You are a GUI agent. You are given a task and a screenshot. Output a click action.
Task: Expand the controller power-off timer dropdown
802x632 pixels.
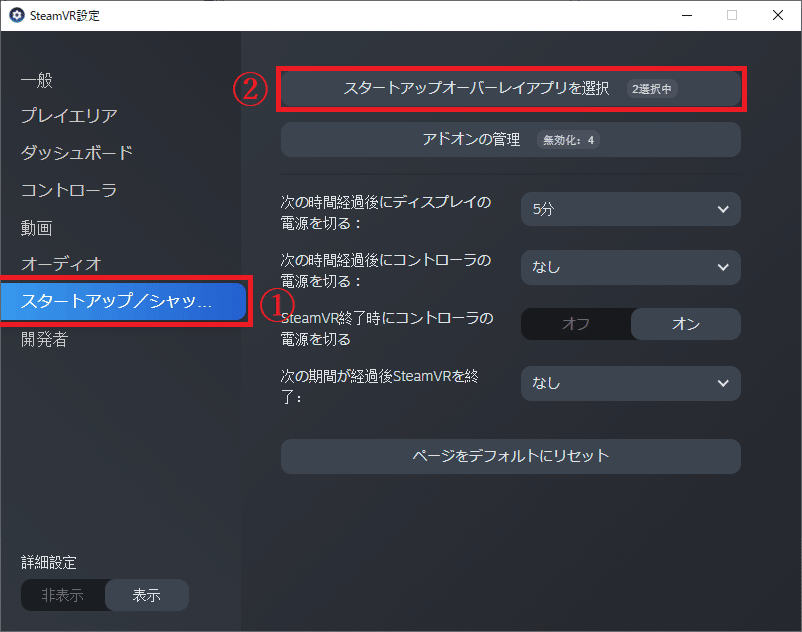click(x=630, y=267)
